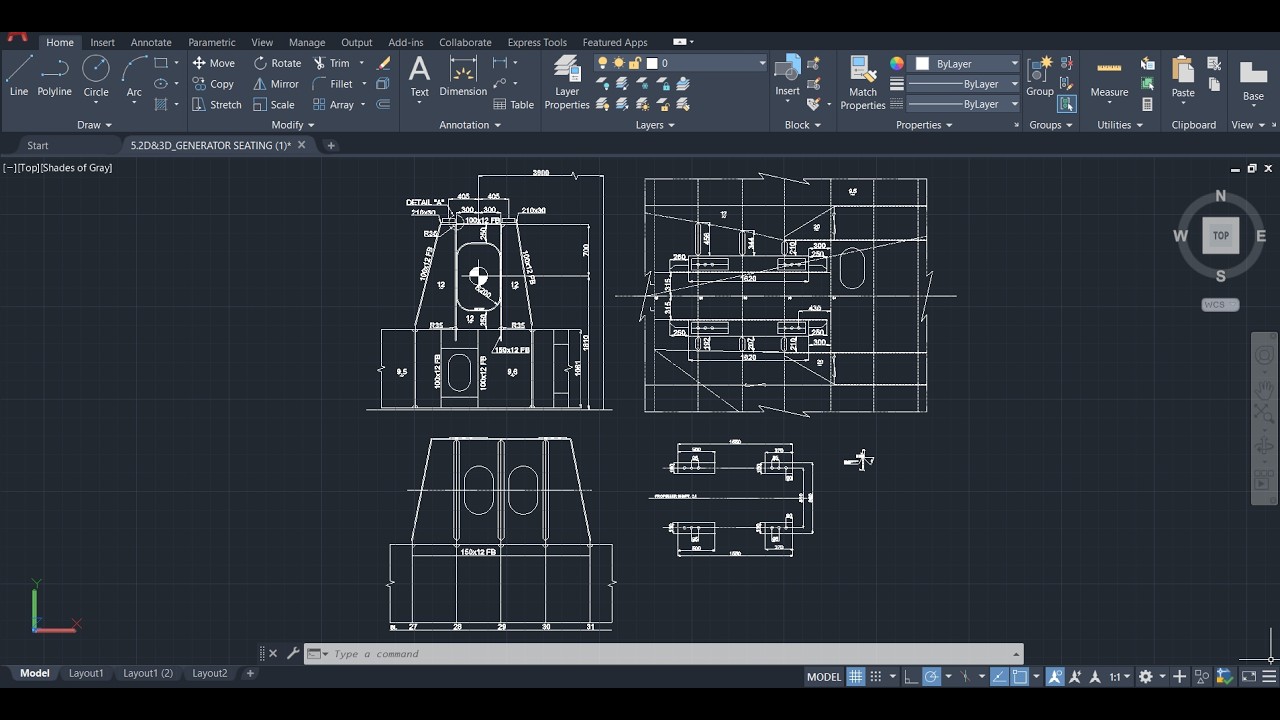This screenshot has height=720, width=1280.
Task: Click the Rectangle tool icon
Action: point(161,63)
